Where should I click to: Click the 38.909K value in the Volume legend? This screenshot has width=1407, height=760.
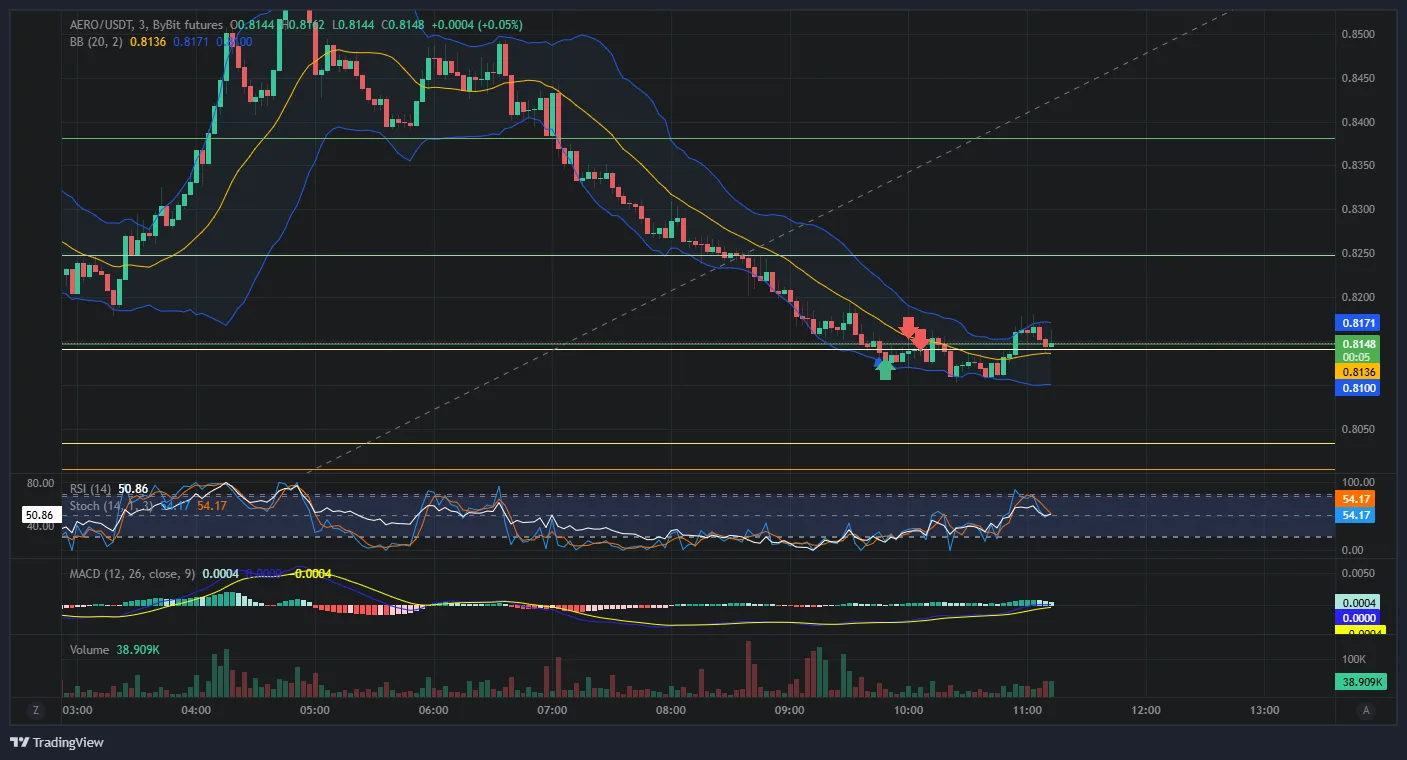[138, 650]
